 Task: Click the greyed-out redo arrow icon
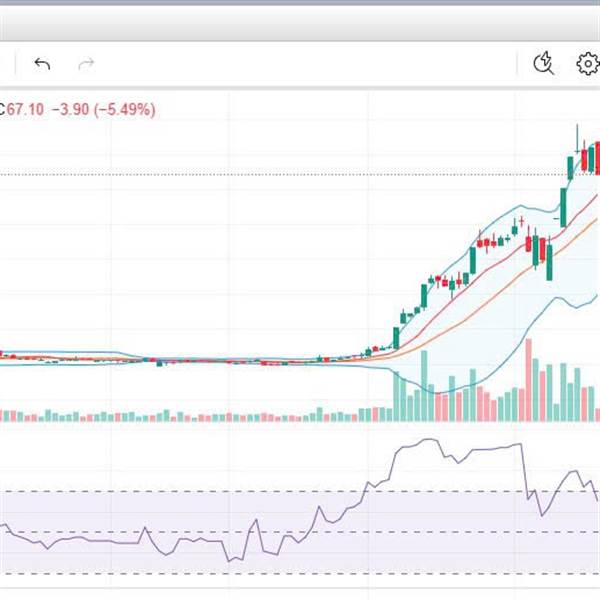(86, 64)
